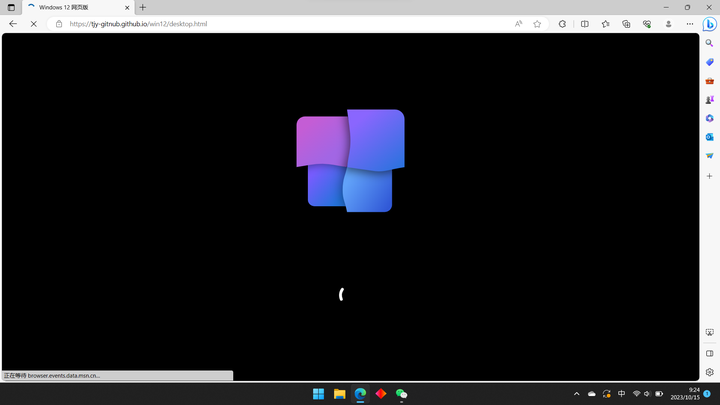Select the Windows 12 网页版 tab
Image resolution: width=720 pixels, height=405 pixels.
(x=78, y=7)
